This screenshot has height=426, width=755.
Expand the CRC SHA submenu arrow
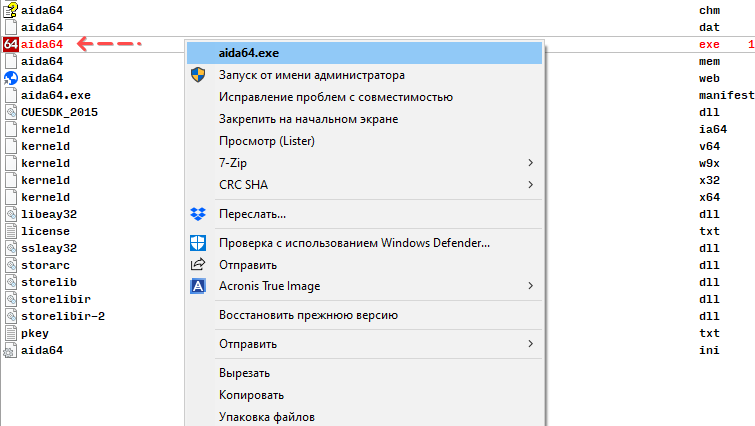pyautogui.click(x=530, y=185)
